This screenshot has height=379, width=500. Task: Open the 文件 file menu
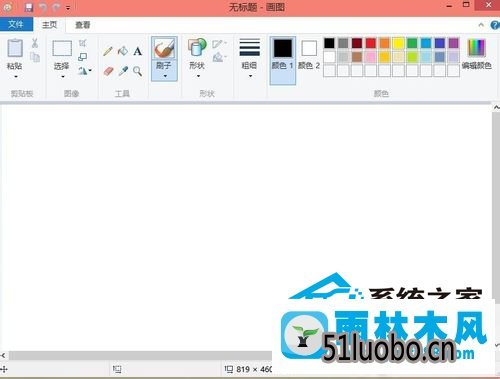[x=16, y=24]
